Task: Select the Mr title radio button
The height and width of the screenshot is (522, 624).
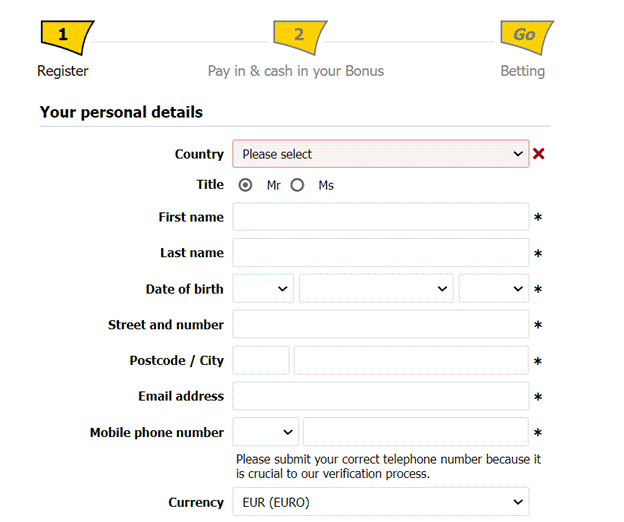Action: coord(246,185)
